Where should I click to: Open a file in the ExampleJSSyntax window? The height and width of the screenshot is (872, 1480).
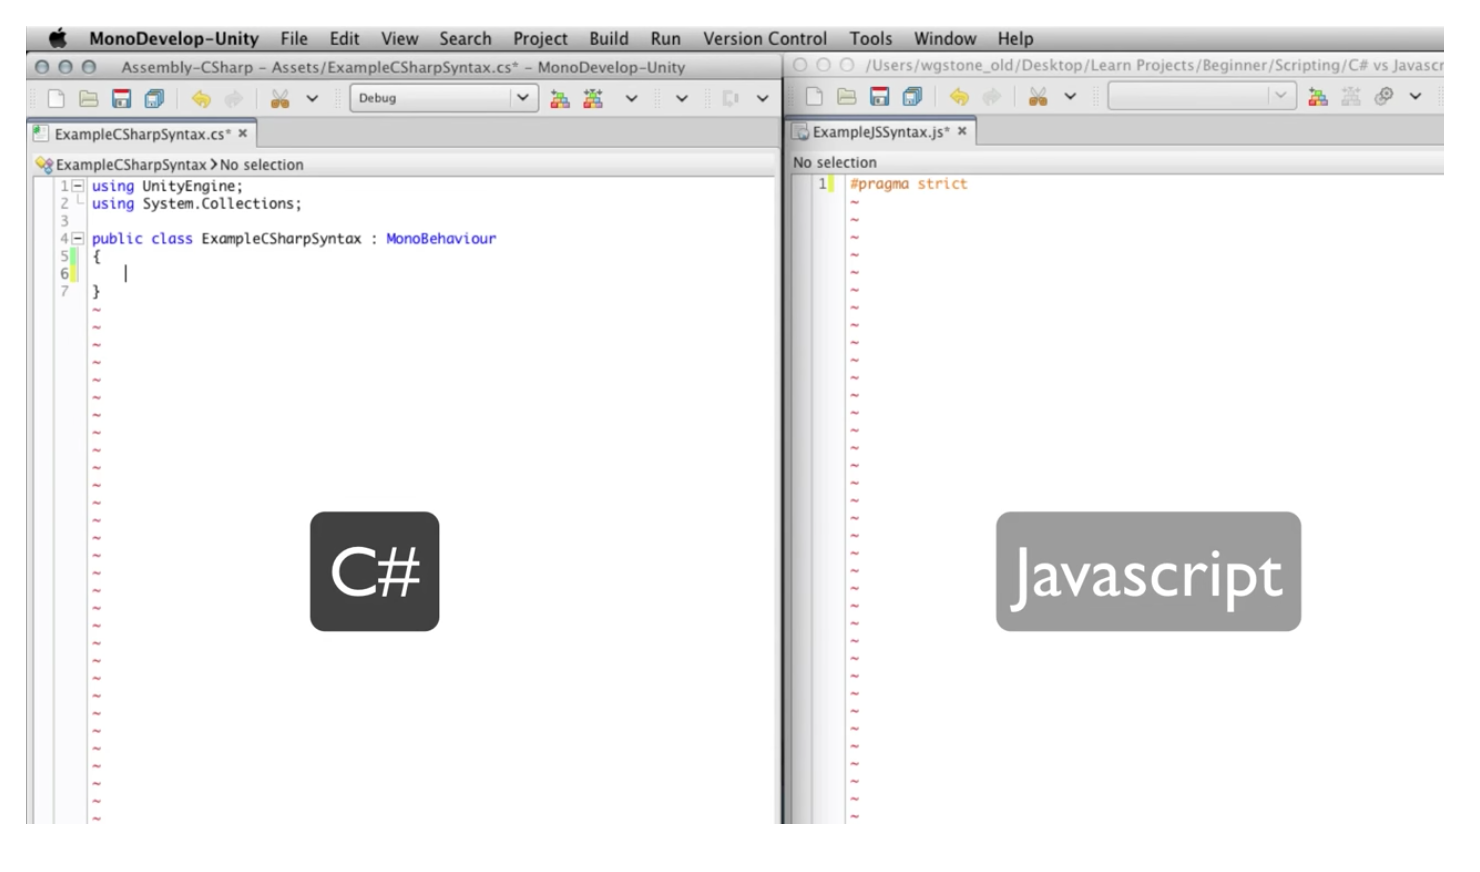[x=847, y=96]
